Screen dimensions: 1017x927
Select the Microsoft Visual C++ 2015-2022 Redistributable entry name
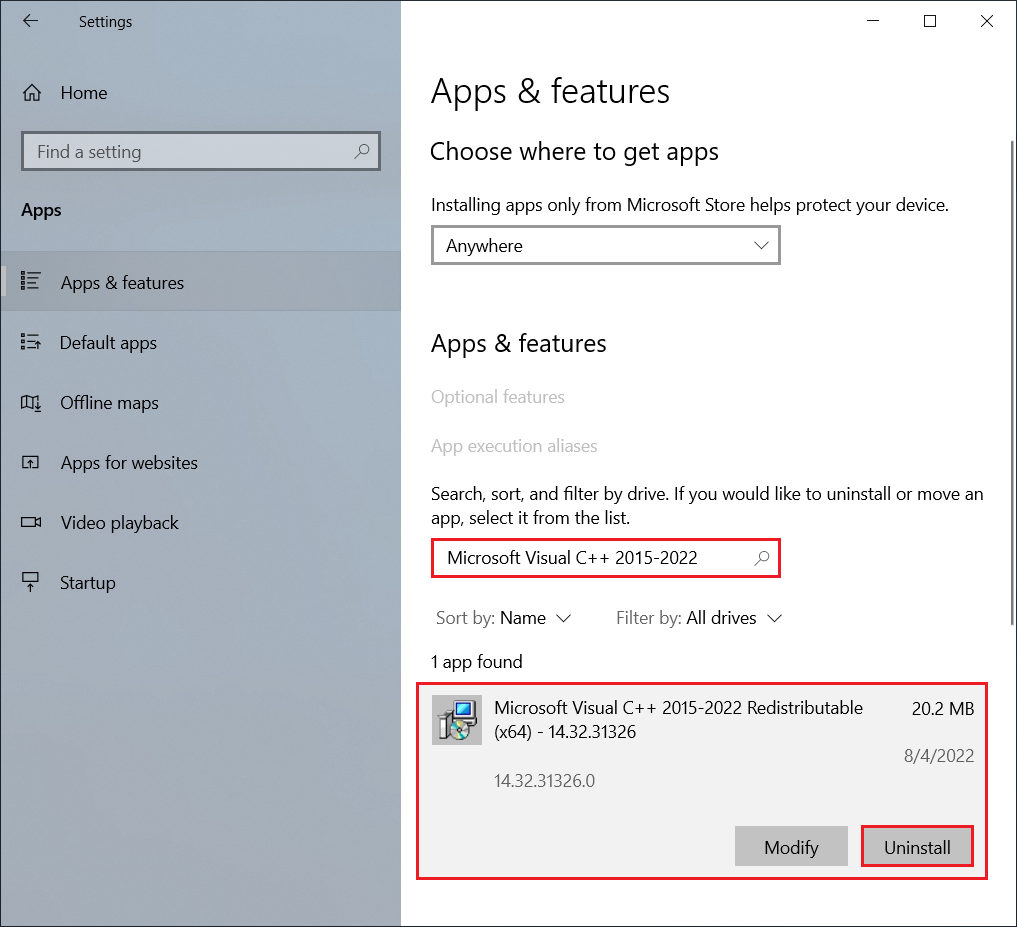[678, 720]
